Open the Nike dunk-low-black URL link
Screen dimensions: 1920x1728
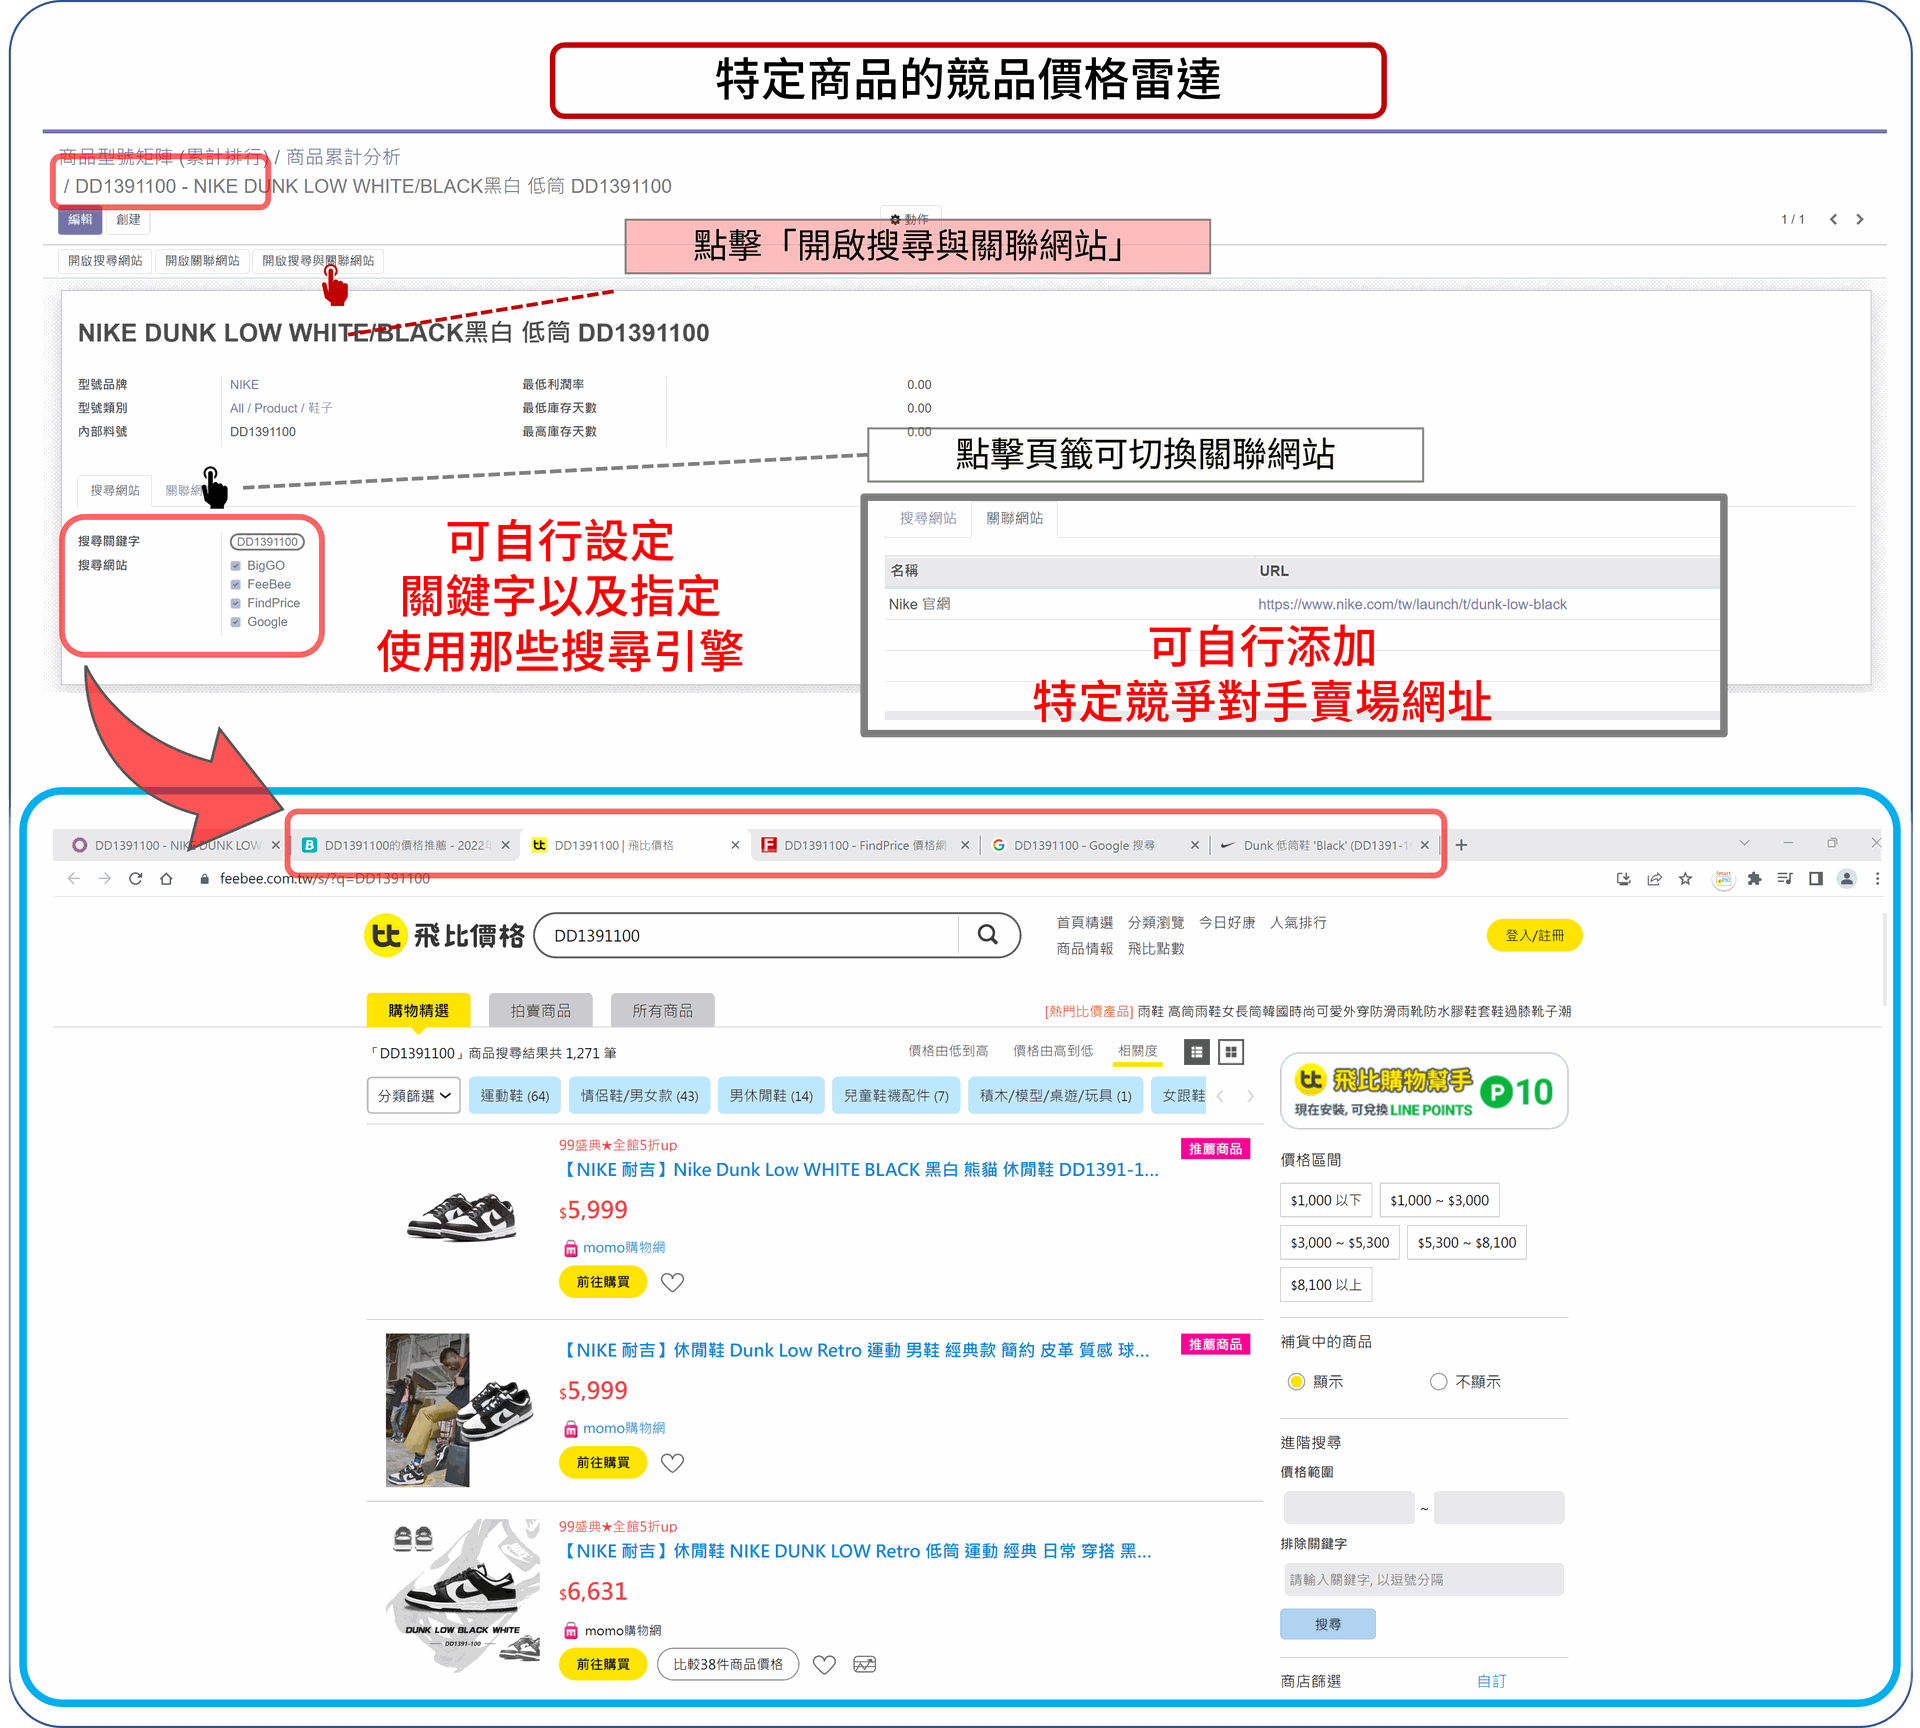point(1412,604)
